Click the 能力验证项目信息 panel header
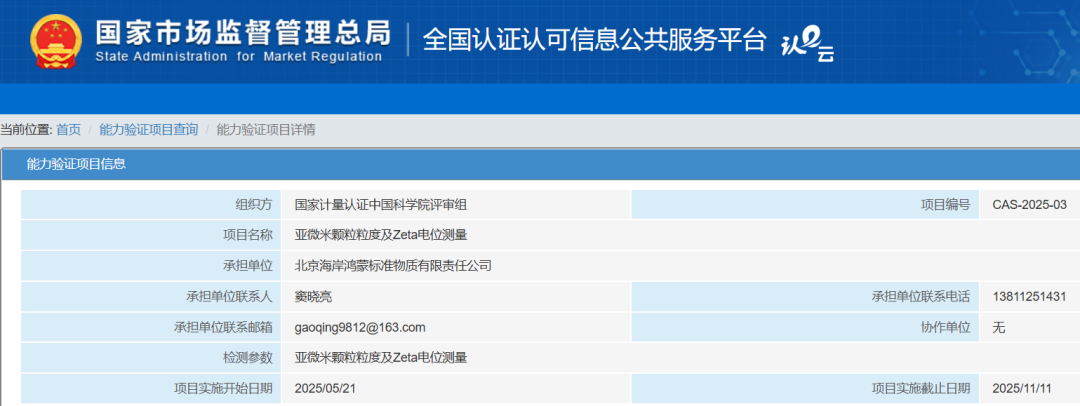 pyautogui.click(x=541, y=163)
